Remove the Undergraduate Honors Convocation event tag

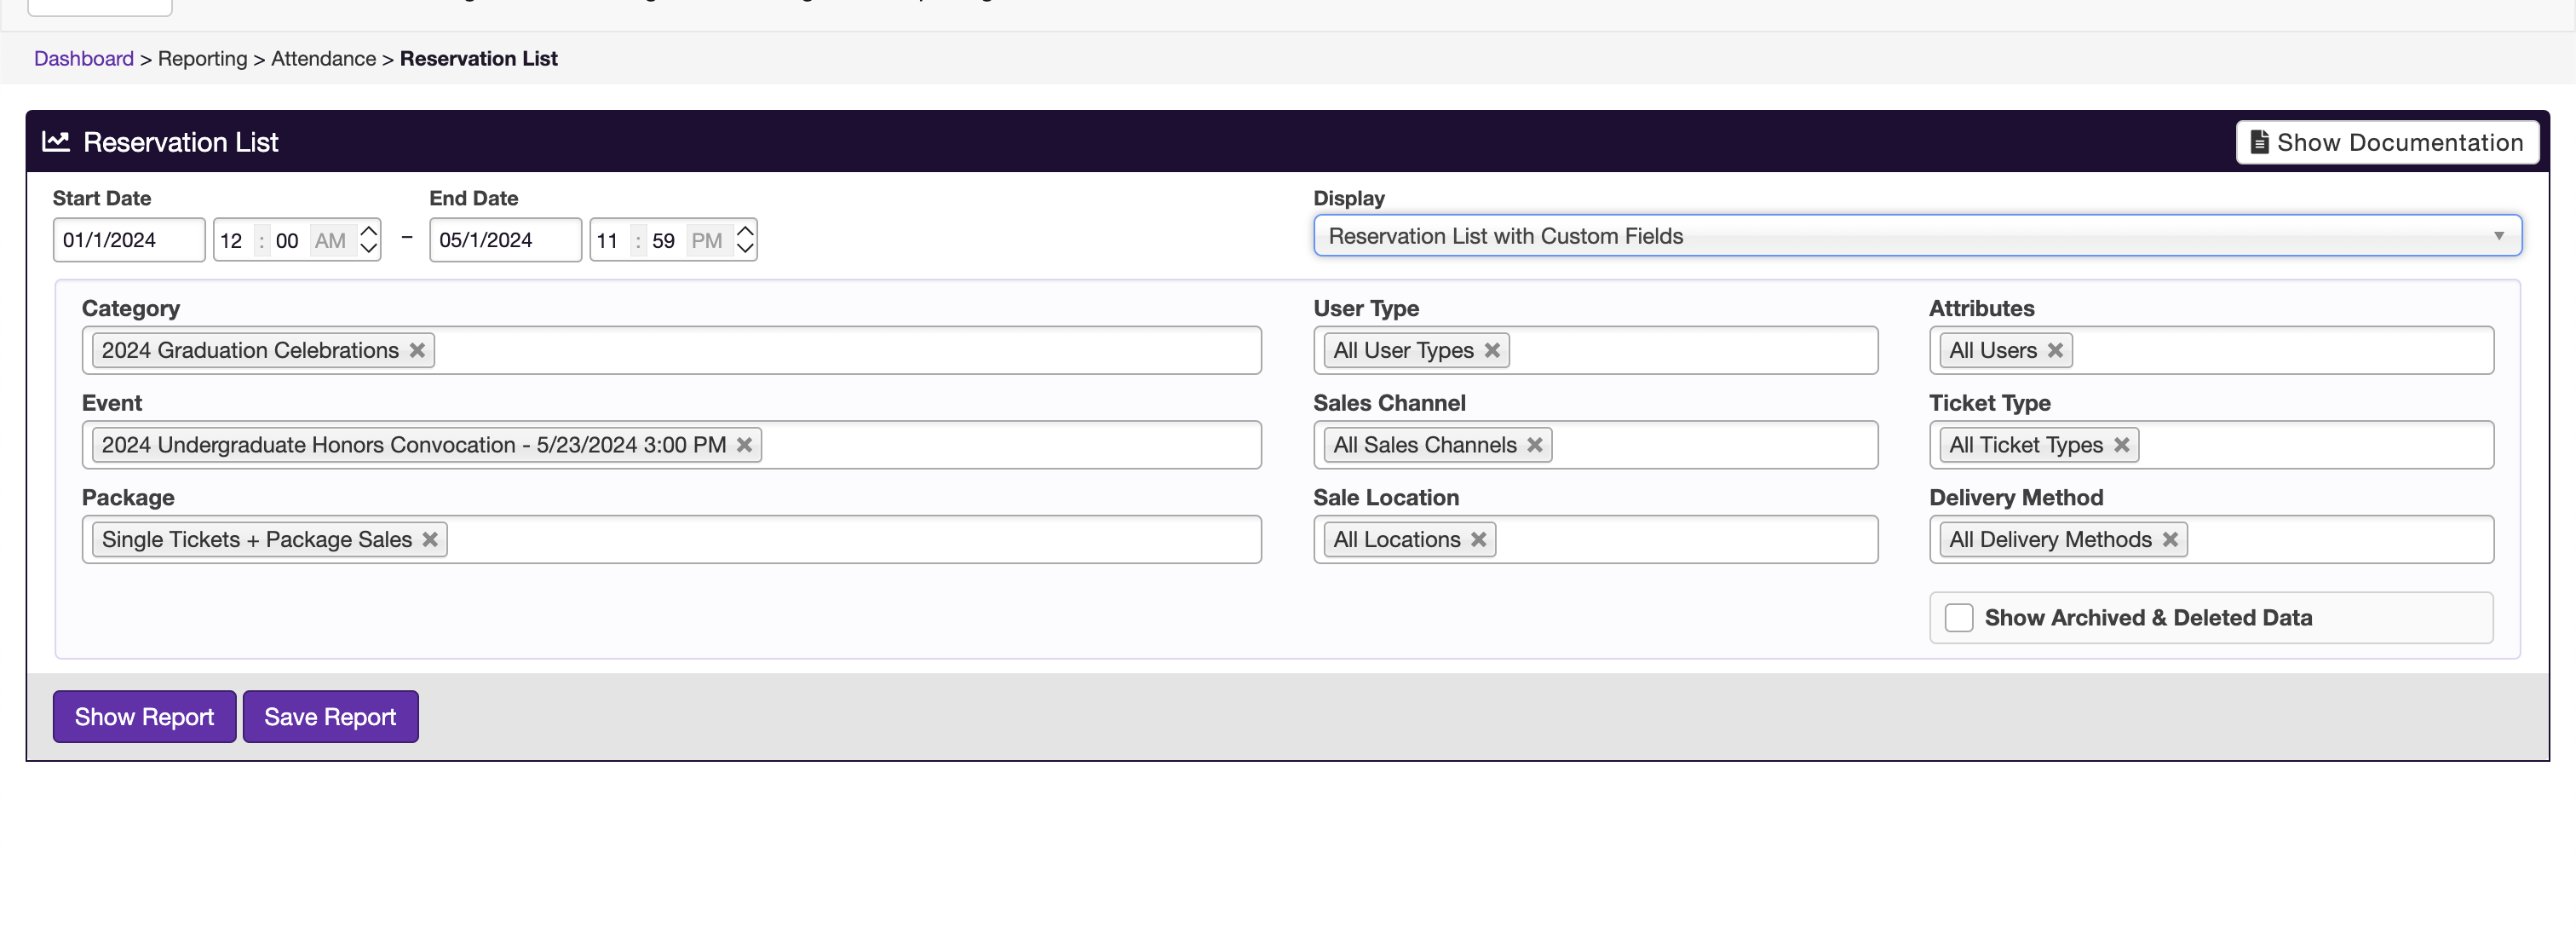744,445
